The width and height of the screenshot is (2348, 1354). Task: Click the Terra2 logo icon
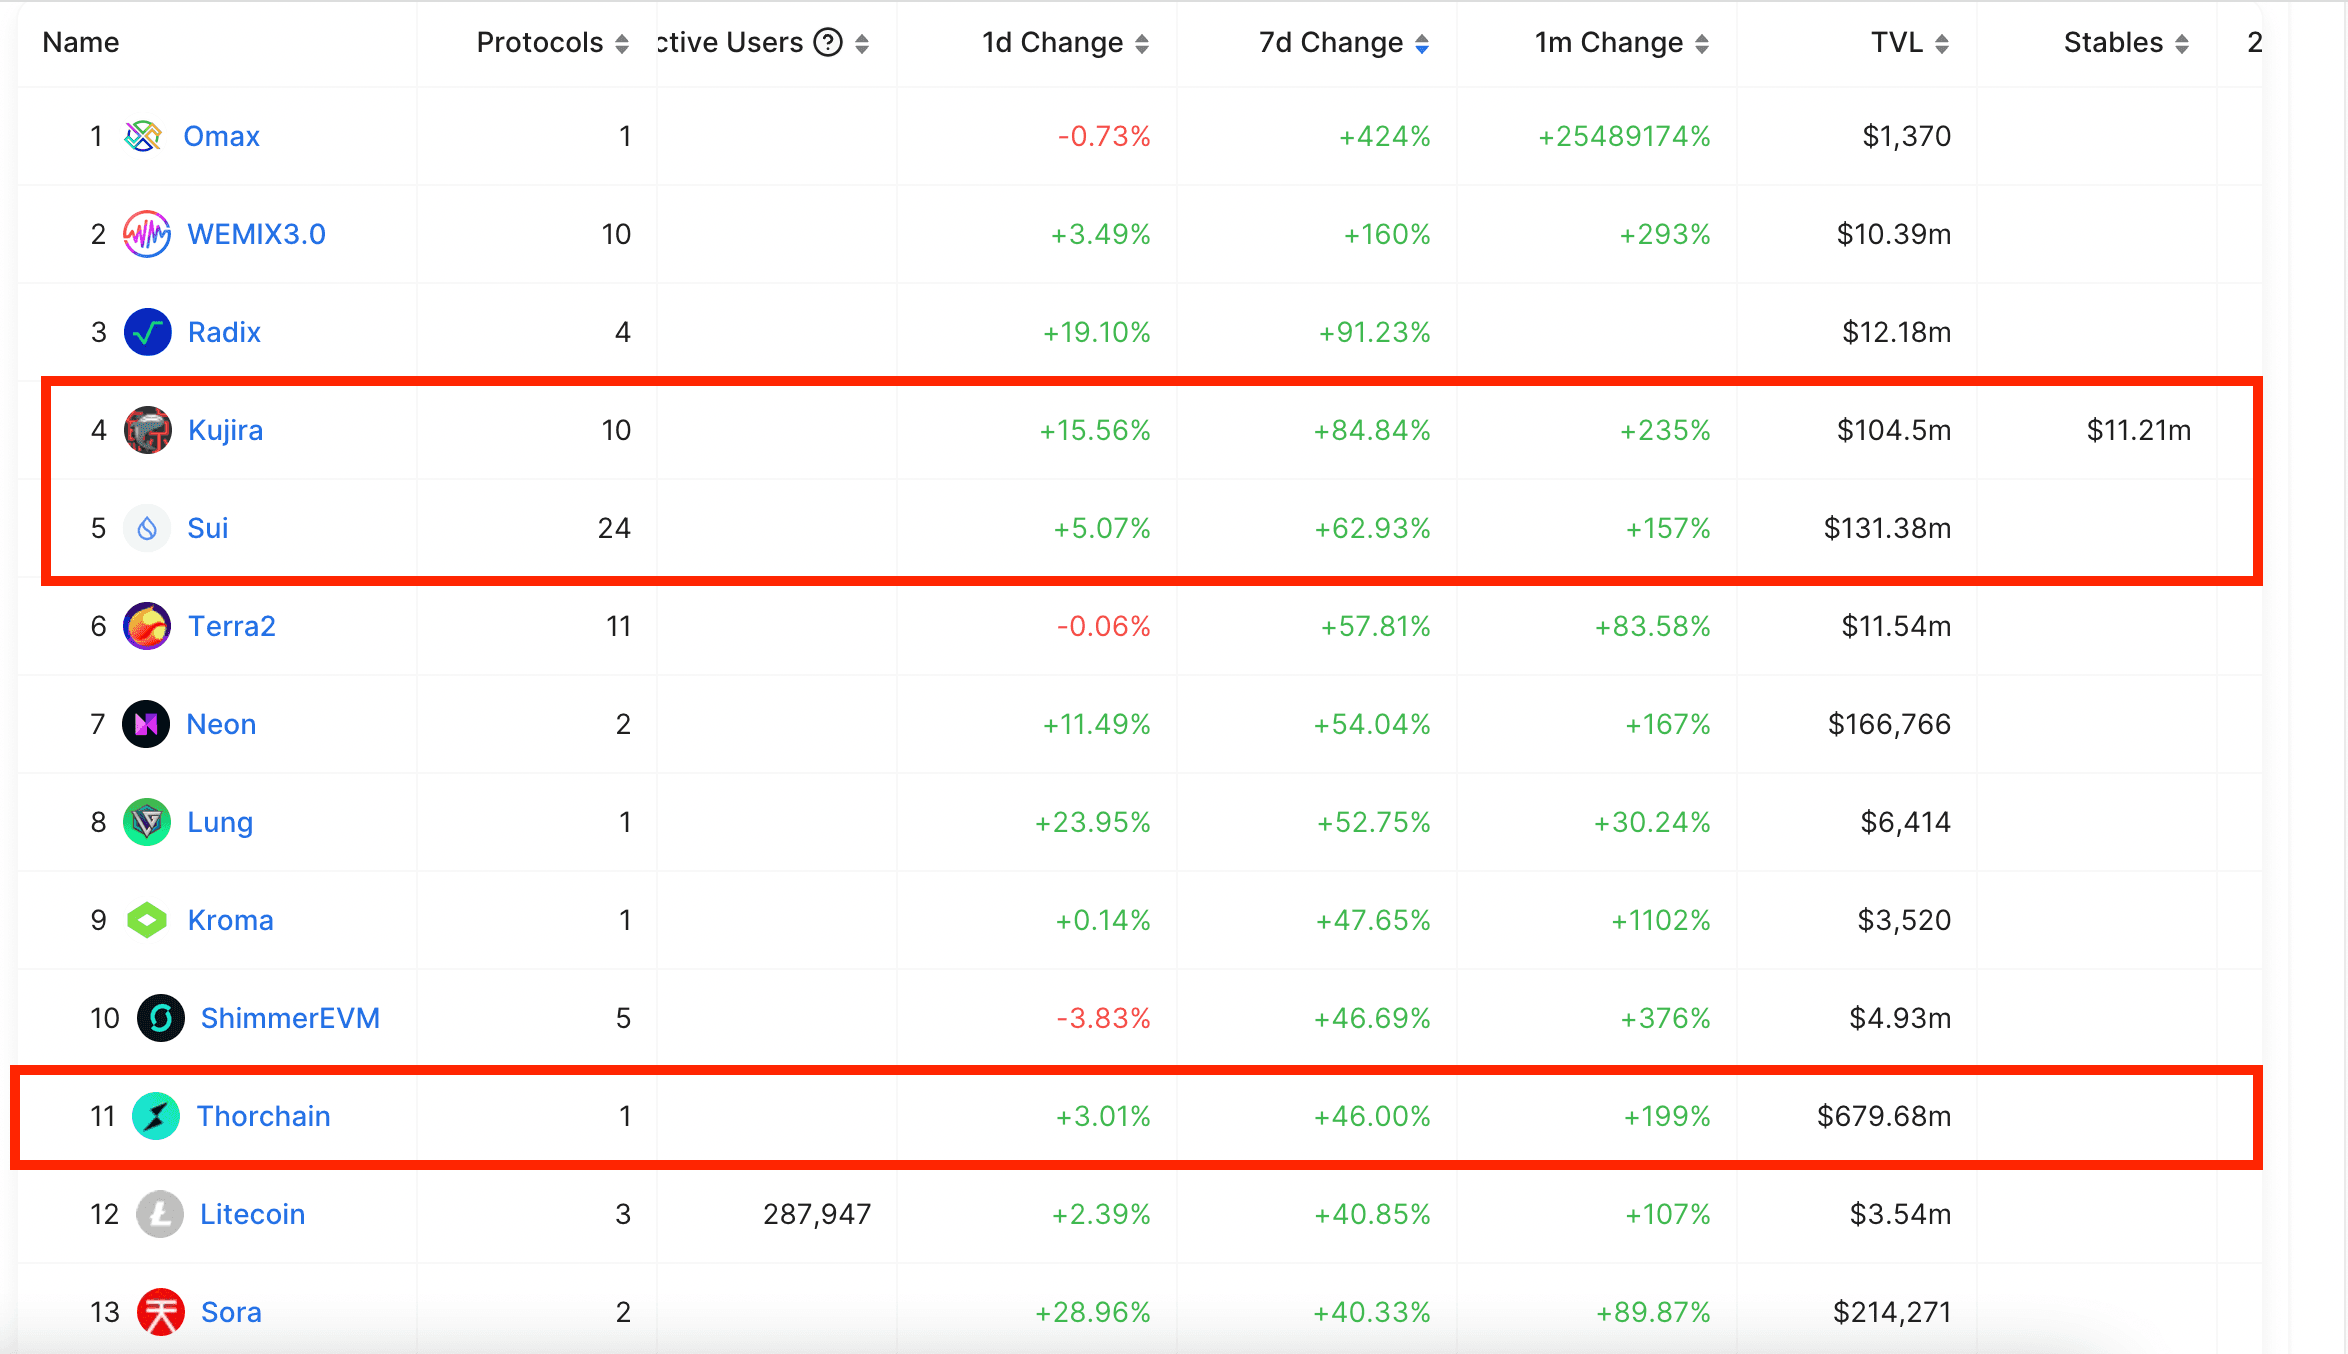click(x=147, y=626)
